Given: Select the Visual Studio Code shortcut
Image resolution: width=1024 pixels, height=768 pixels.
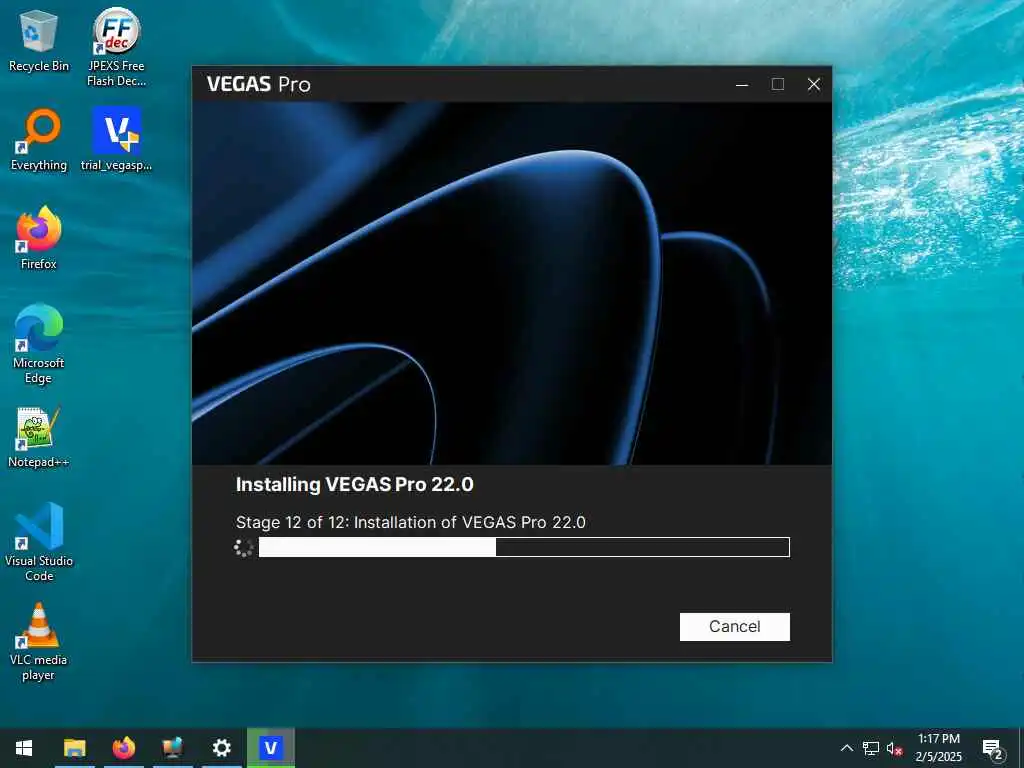Looking at the screenshot, I should [x=39, y=542].
